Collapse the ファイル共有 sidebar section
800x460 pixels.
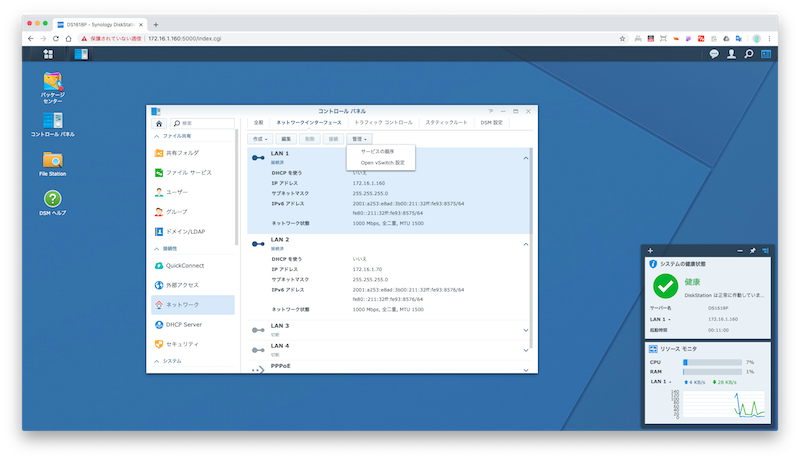(157, 136)
